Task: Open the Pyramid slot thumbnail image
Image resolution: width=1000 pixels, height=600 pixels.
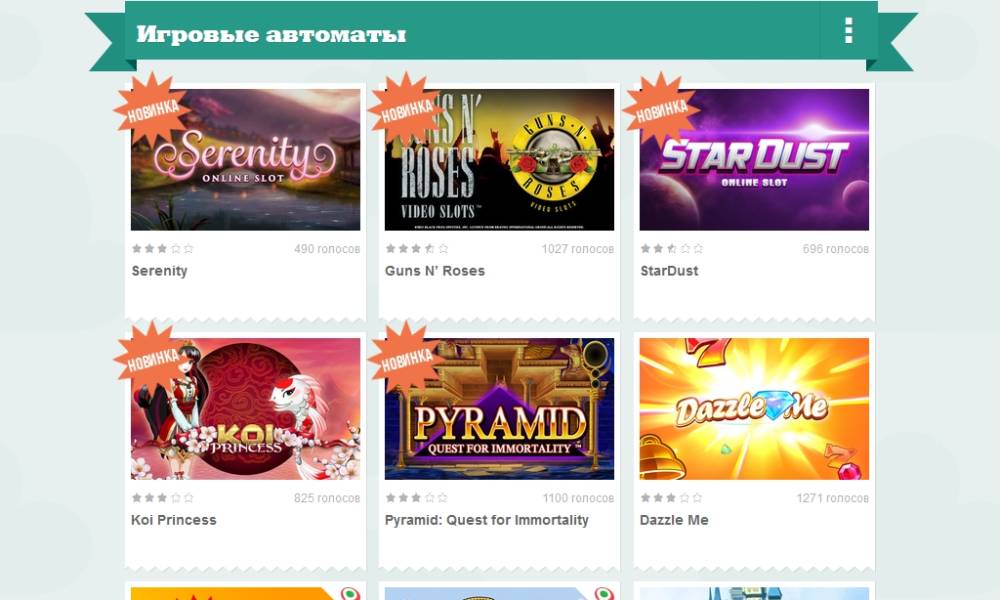Action: 499,409
